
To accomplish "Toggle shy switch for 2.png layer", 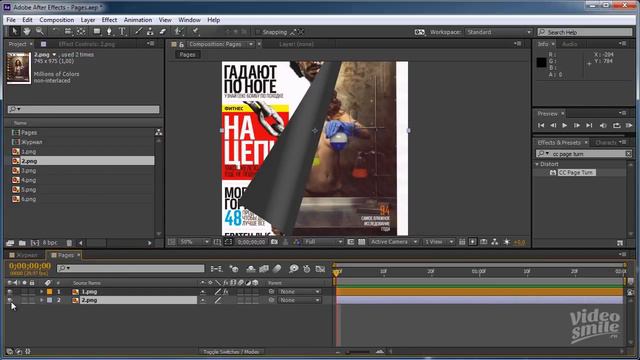I will coord(203,300).
